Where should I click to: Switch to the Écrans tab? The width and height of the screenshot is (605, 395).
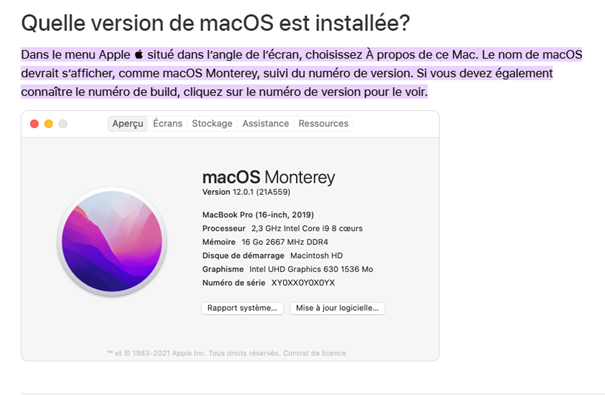(167, 124)
